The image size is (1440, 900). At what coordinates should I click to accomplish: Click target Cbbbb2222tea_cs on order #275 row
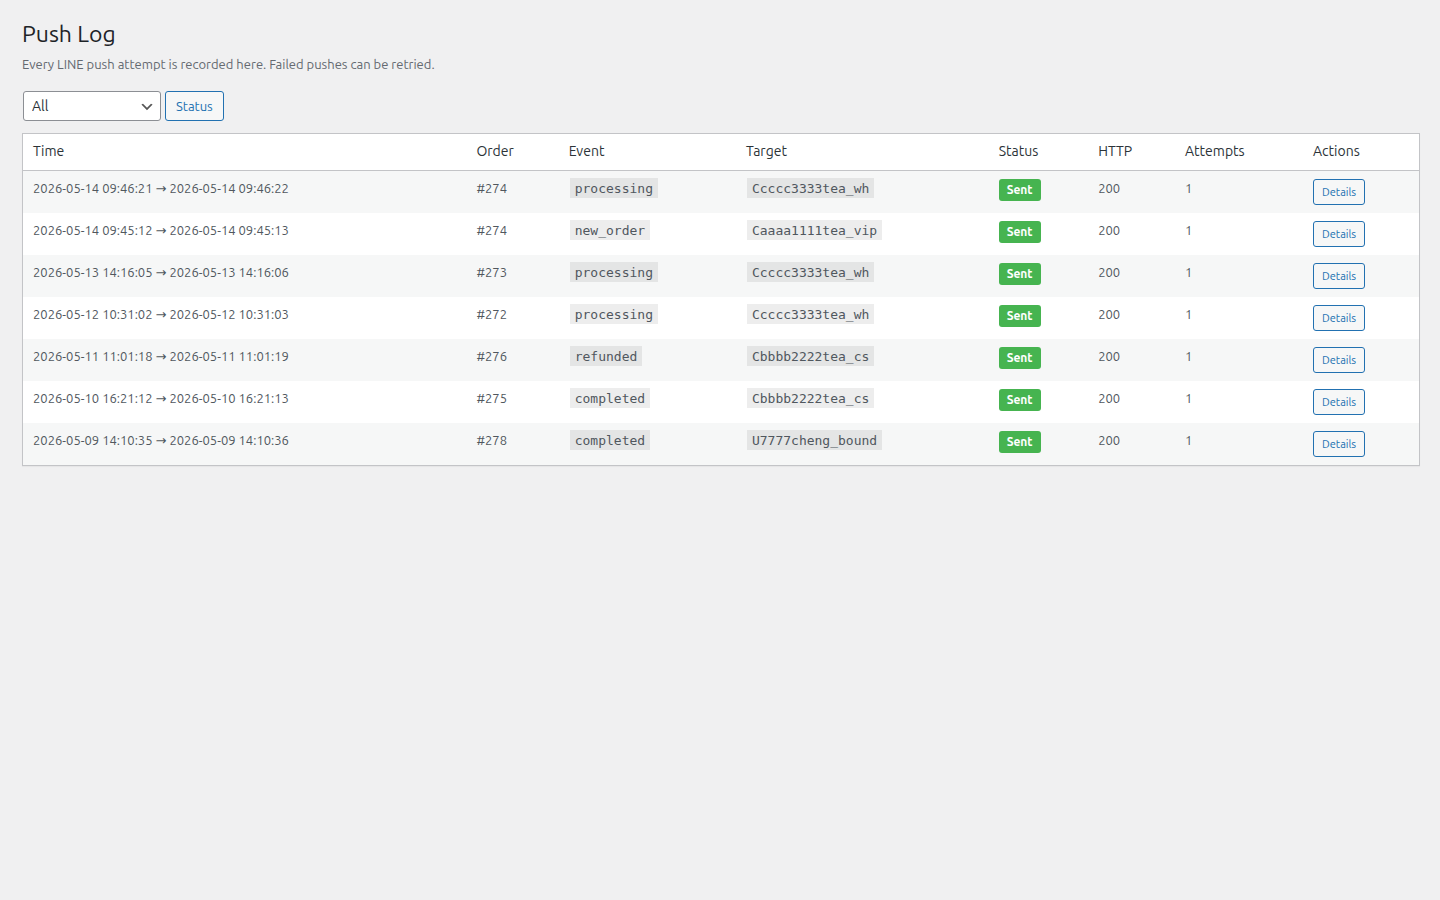[810, 398]
